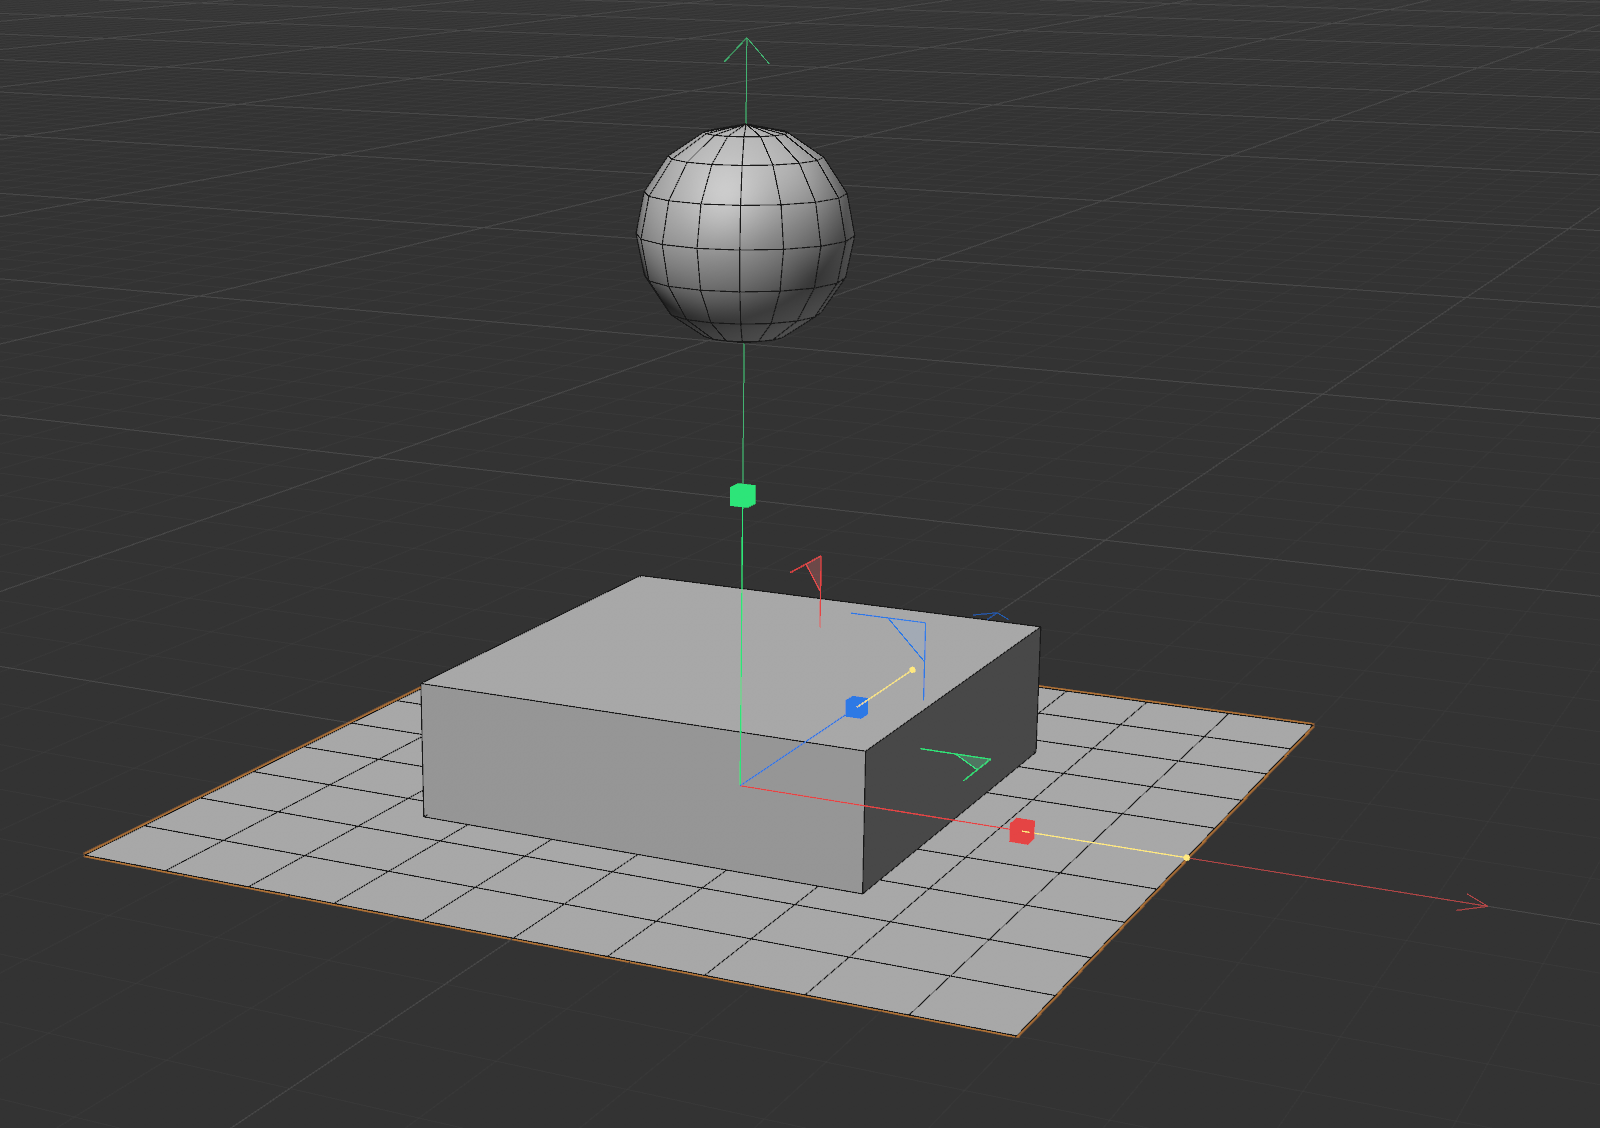Grab the red X-axis cube handle
Image resolution: width=1600 pixels, height=1128 pixels.
coord(1022,831)
